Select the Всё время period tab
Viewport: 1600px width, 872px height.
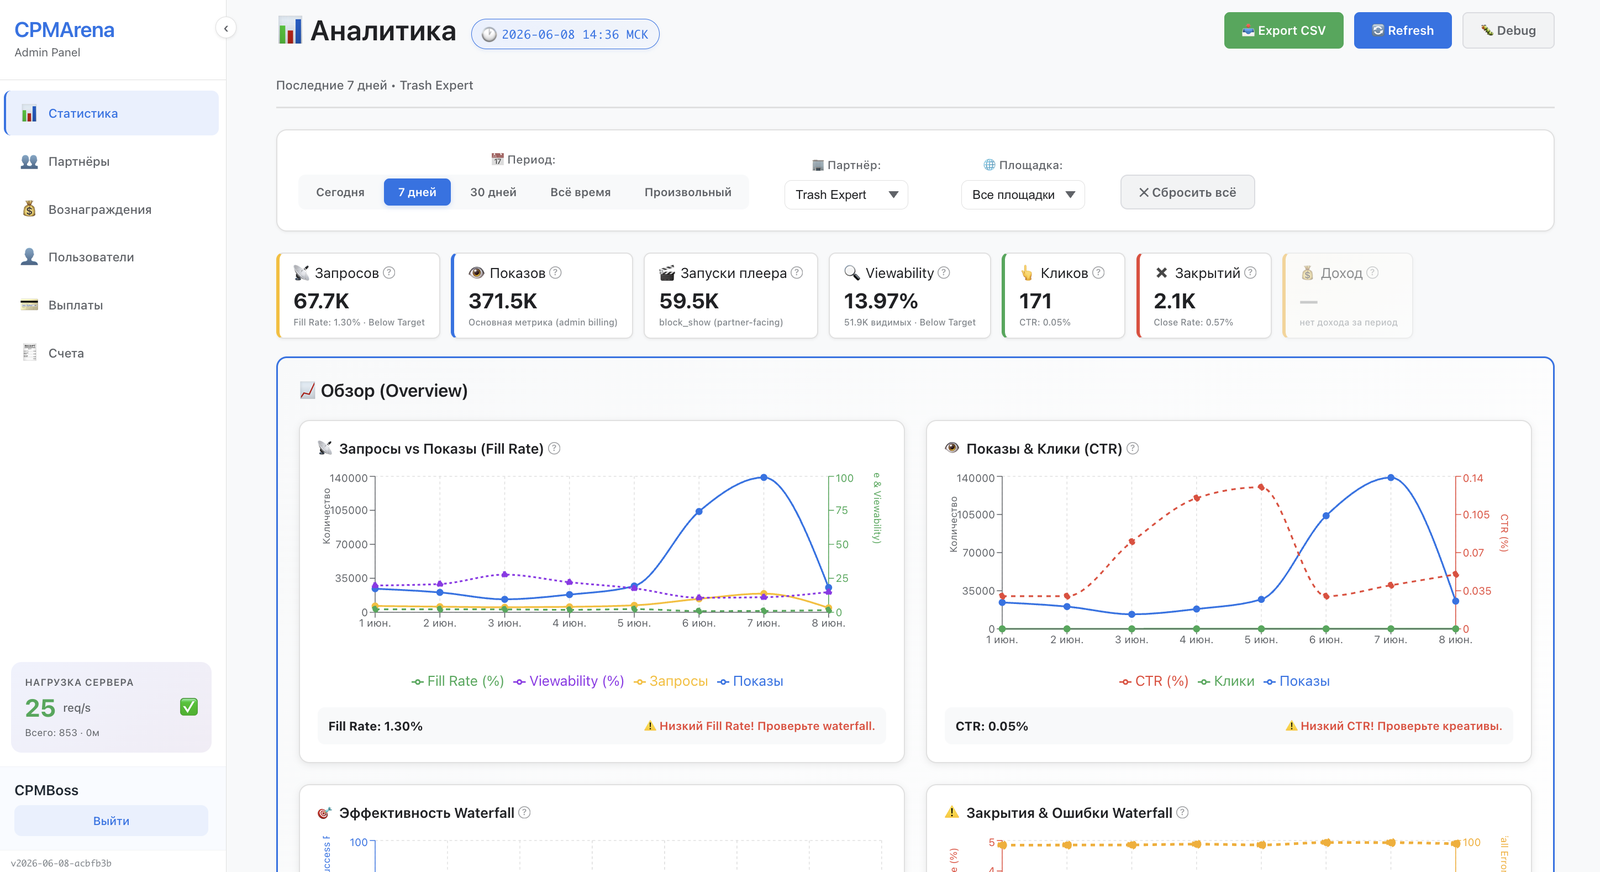(580, 192)
